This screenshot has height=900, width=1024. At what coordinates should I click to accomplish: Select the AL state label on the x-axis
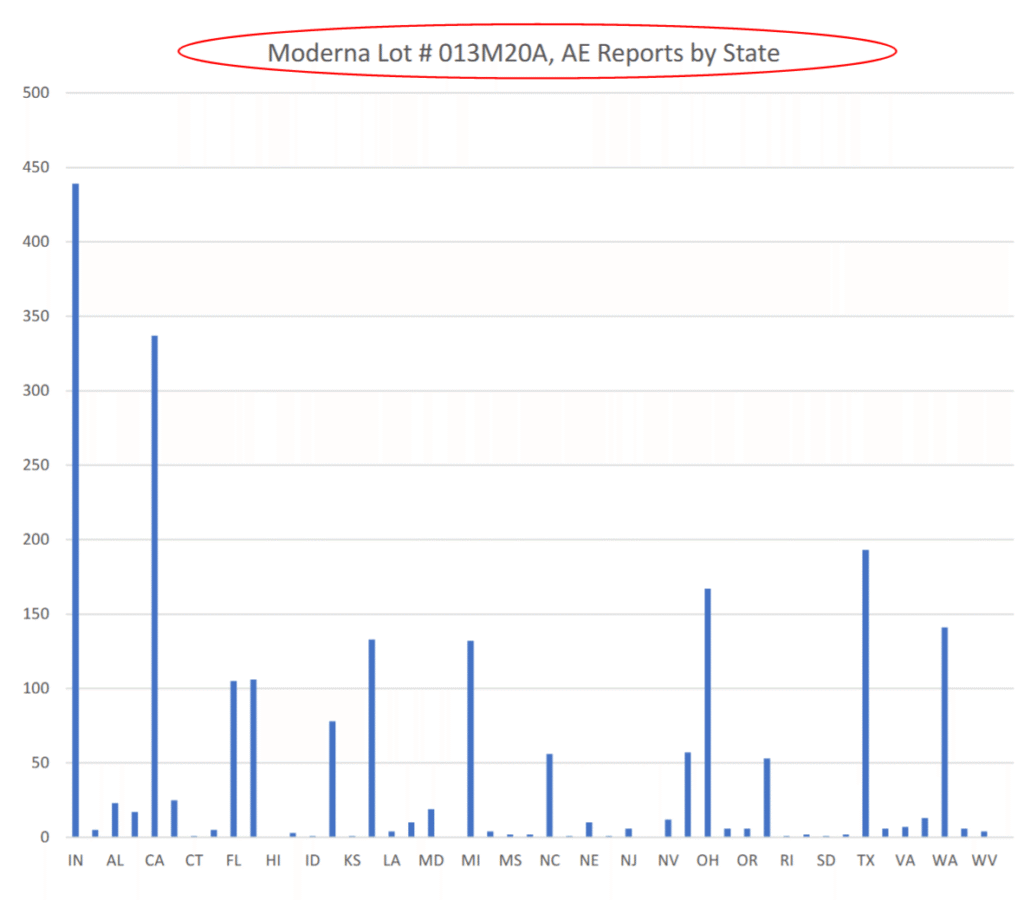pyautogui.click(x=115, y=861)
